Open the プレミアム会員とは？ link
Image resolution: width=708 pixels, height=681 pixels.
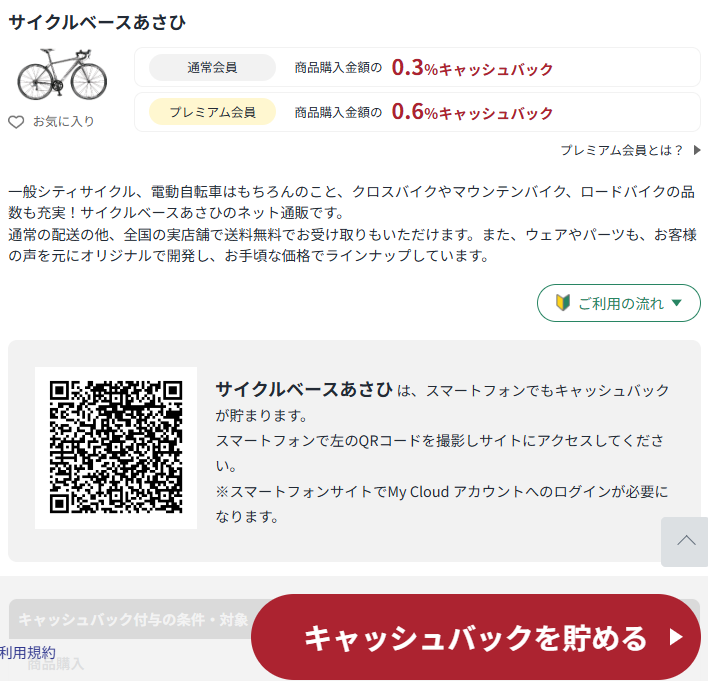pos(621,150)
